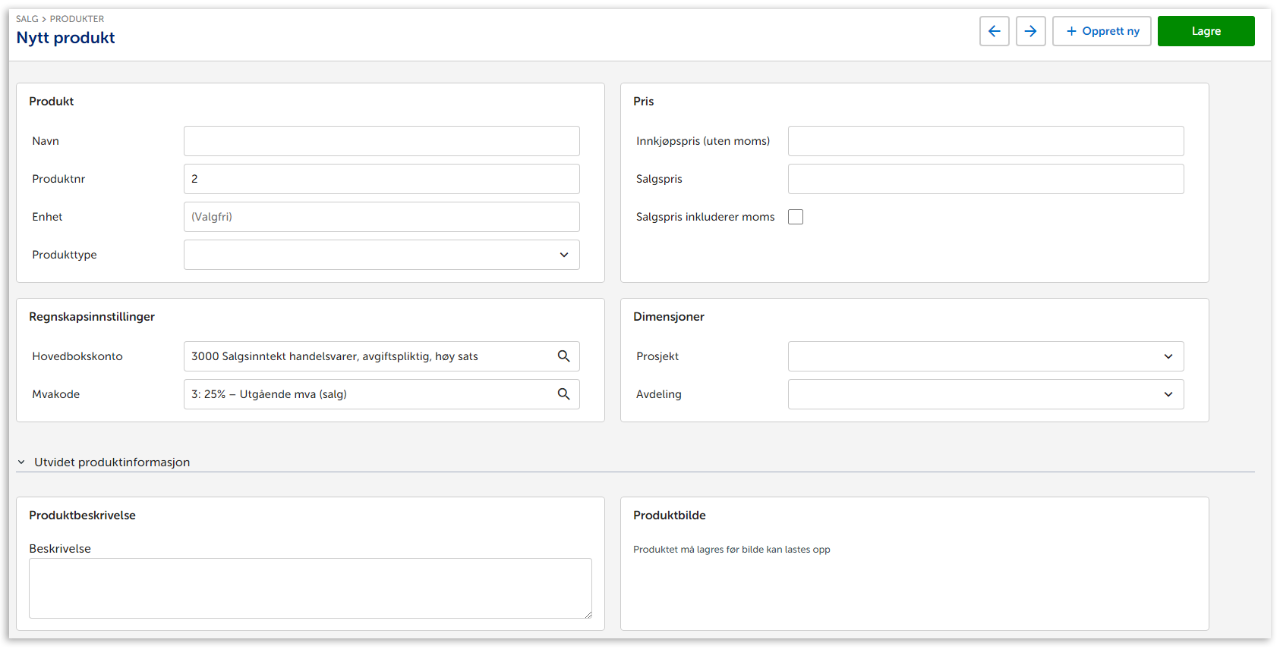
Task: Collapse Utvidet produktinformasjon section
Action: pos(21,462)
